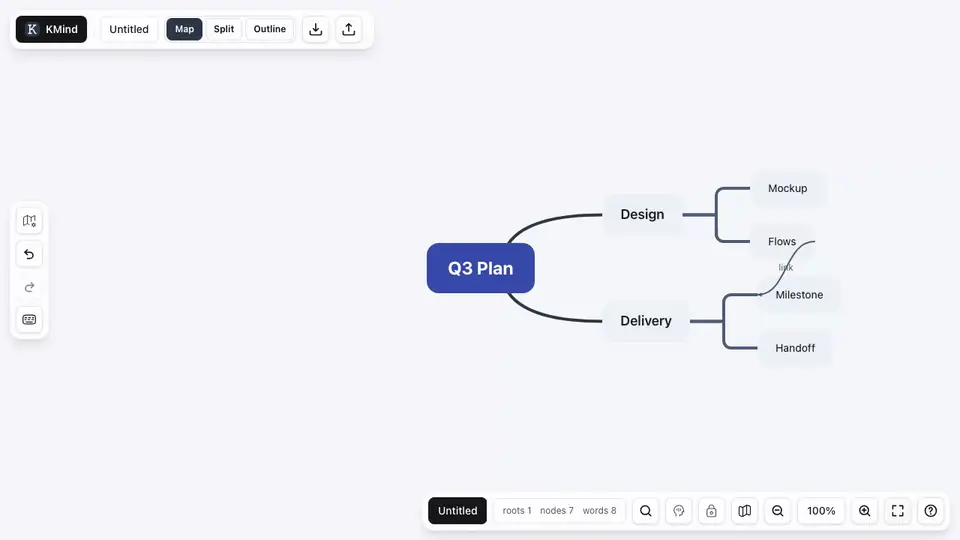The image size is (960, 540).
Task: Click the zoom in magnifier
Action: pyautogui.click(x=864, y=511)
